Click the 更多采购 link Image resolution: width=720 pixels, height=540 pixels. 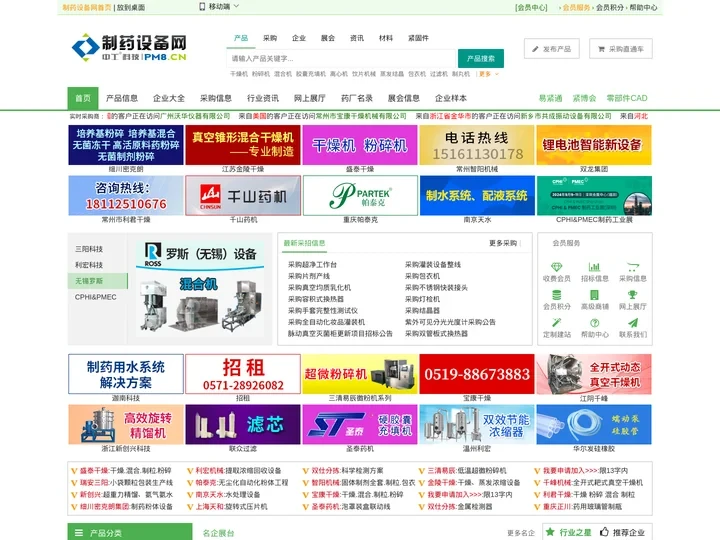tap(503, 243)
